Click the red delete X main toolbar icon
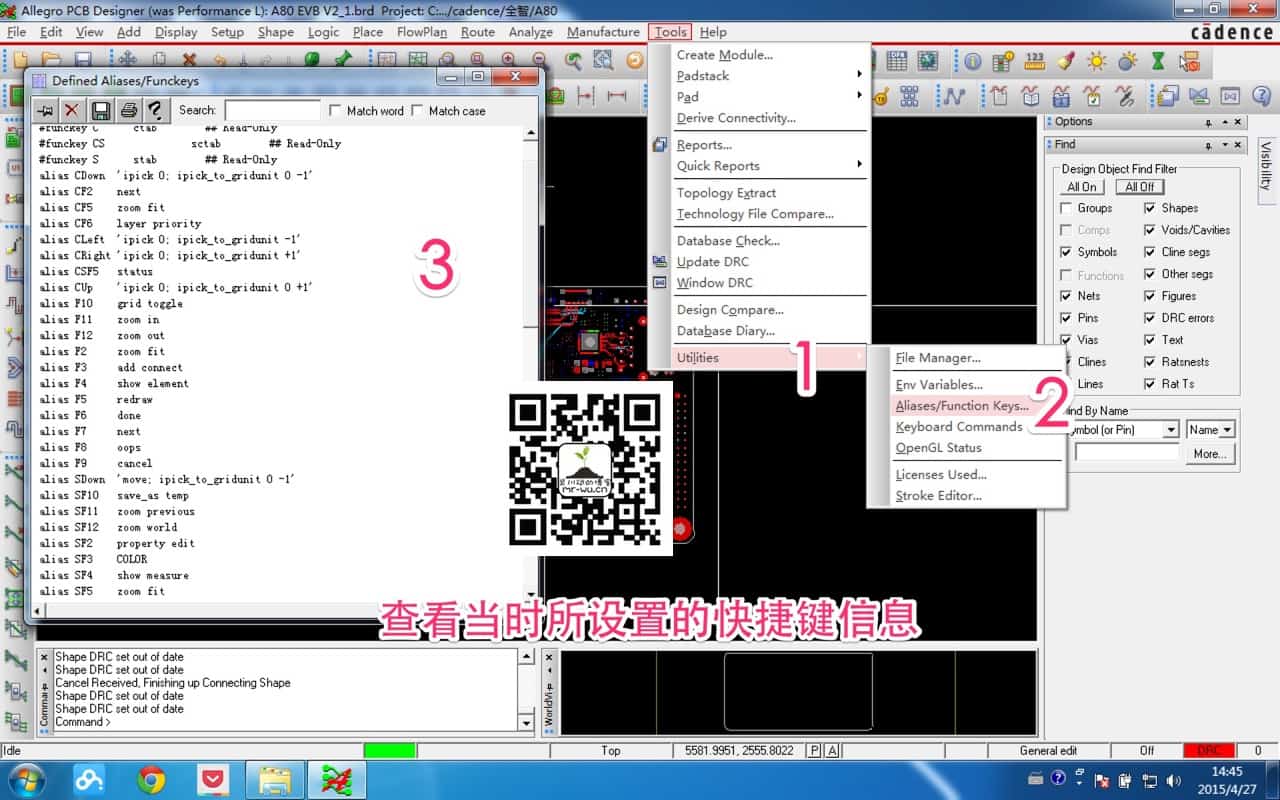This screenshot has height=800, width=1280. (189, 61)
